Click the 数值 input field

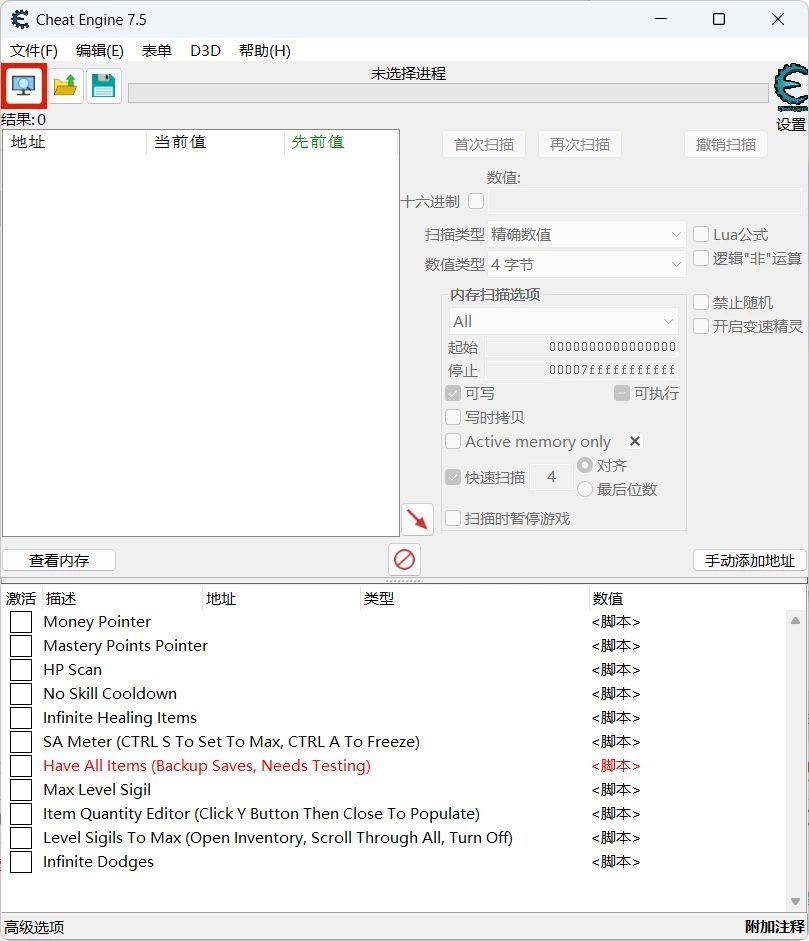coord(645,201)
